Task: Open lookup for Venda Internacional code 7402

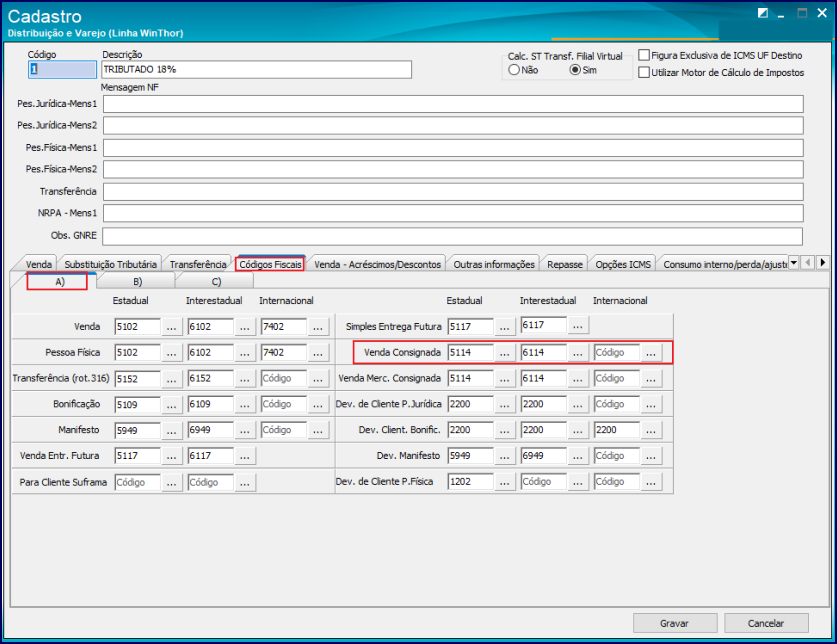Action: tap(318, 327)
